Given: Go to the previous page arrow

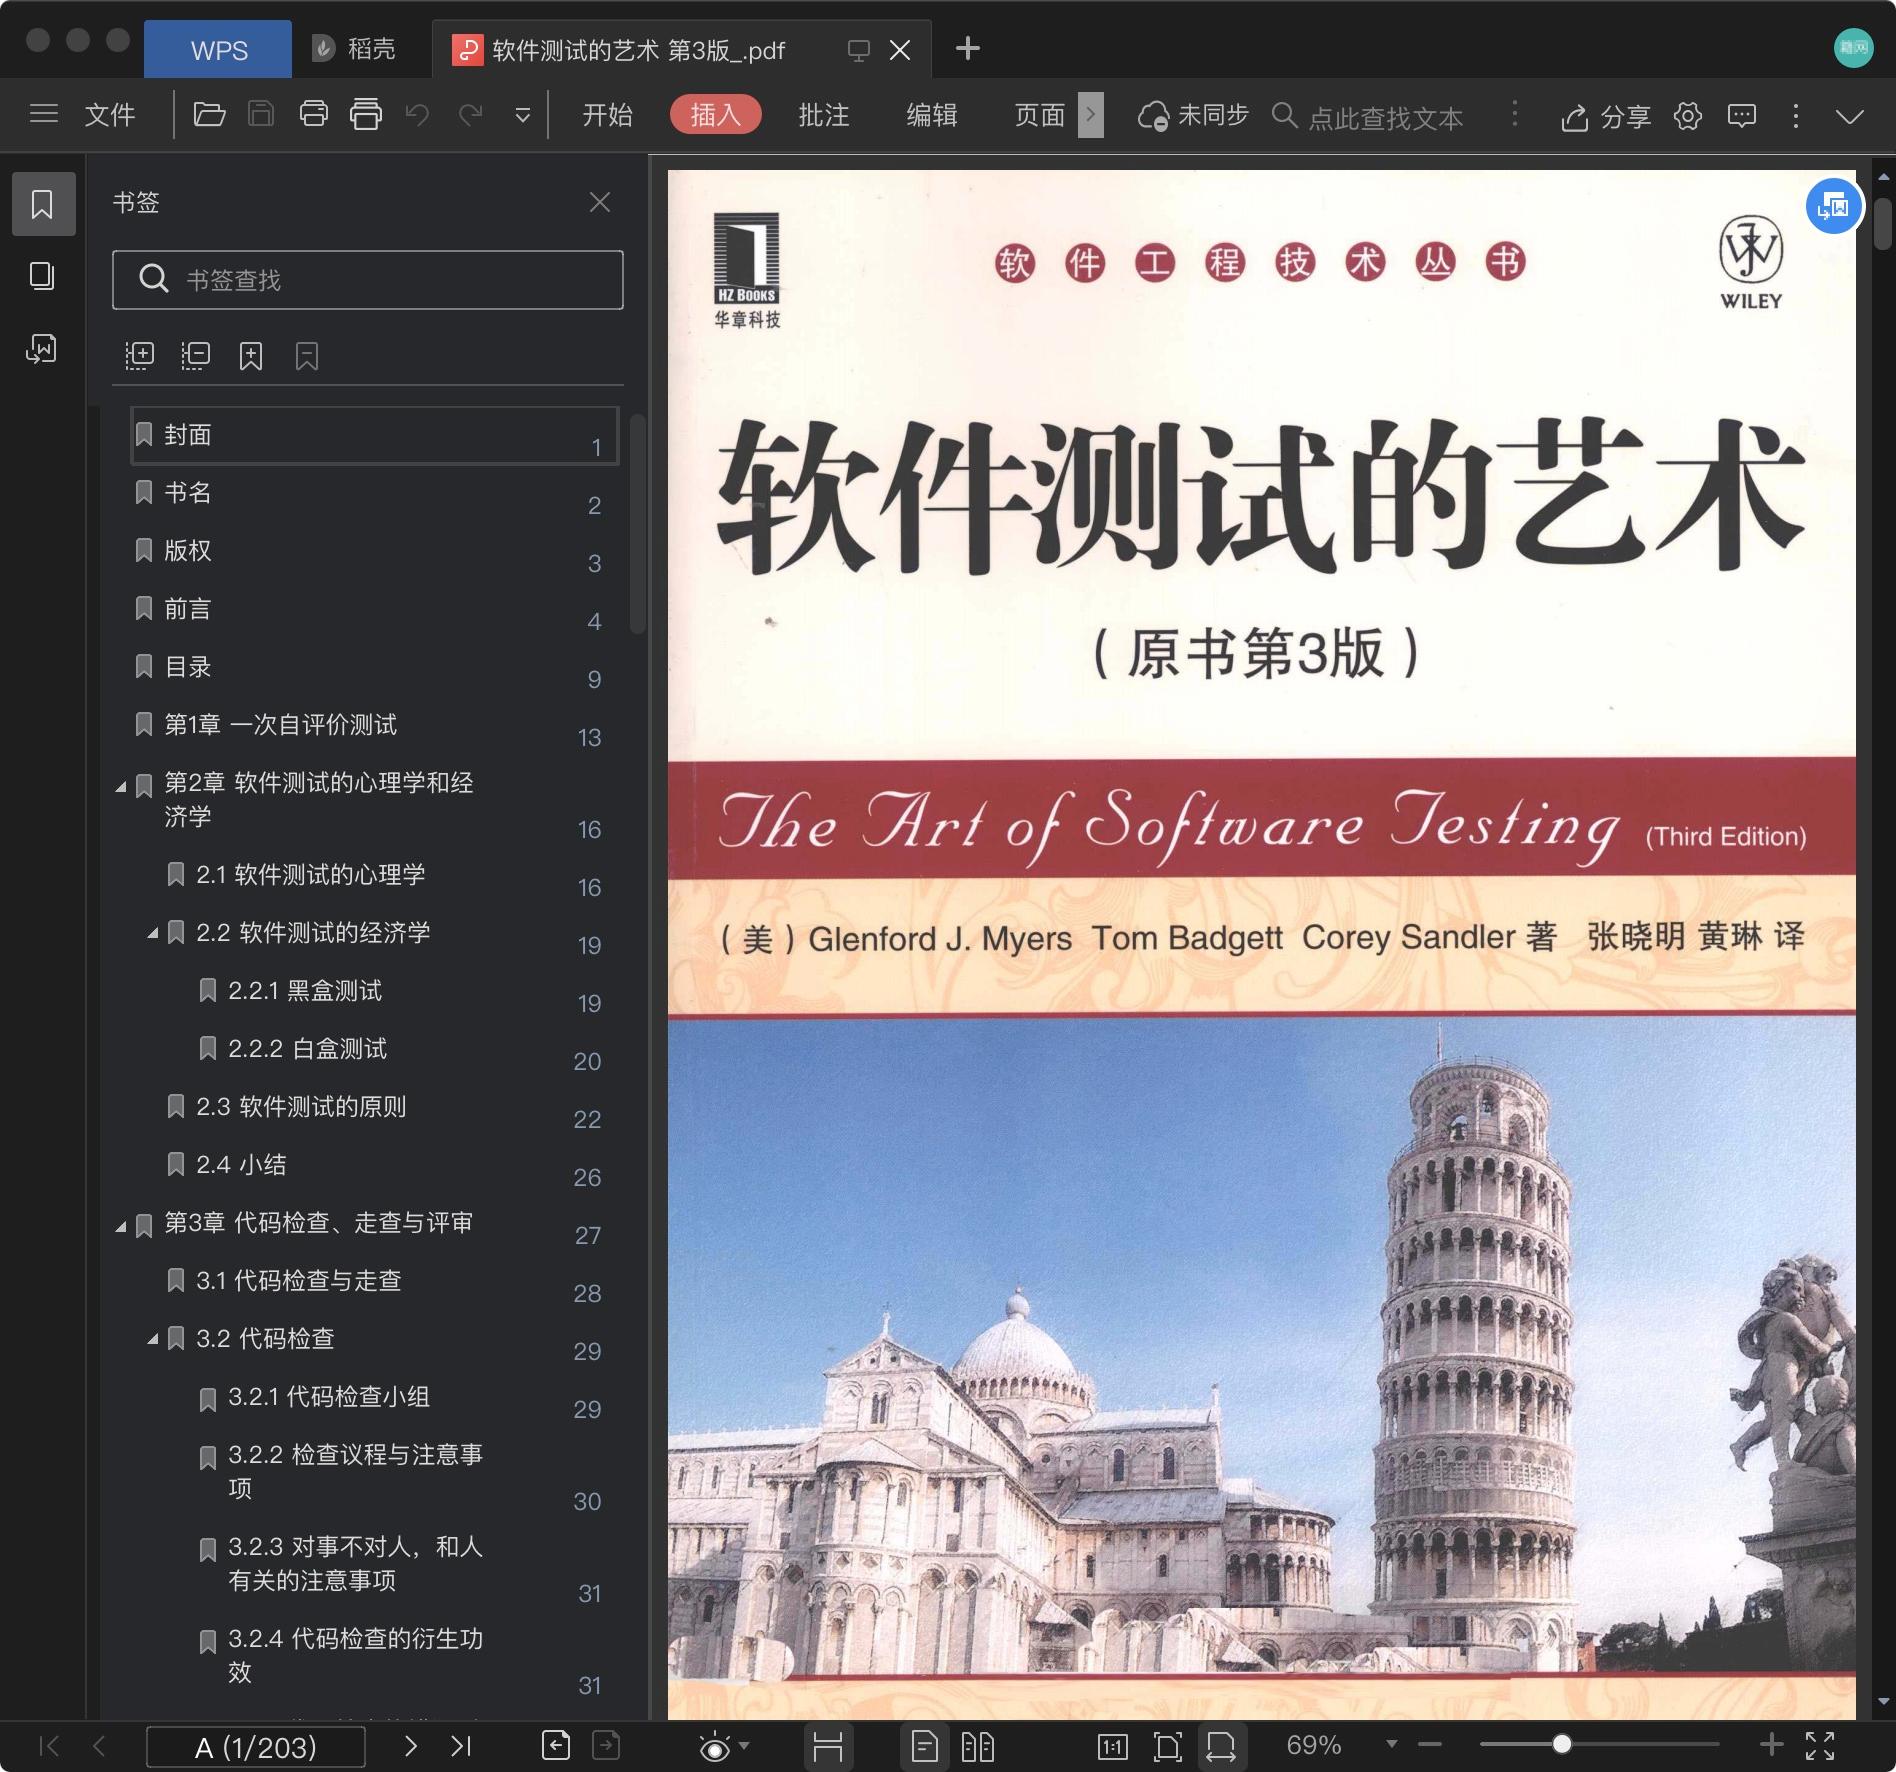Looking at the screenshot, I should pyautogui.click(x=99, y=1746).
